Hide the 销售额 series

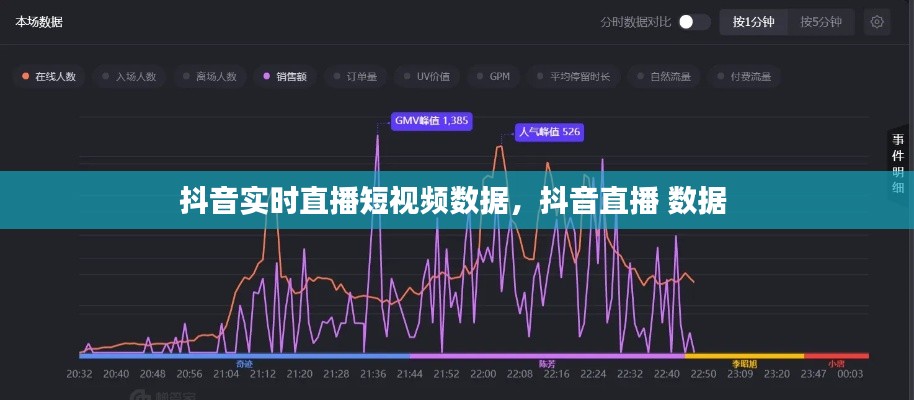click(x=286, y=76)
